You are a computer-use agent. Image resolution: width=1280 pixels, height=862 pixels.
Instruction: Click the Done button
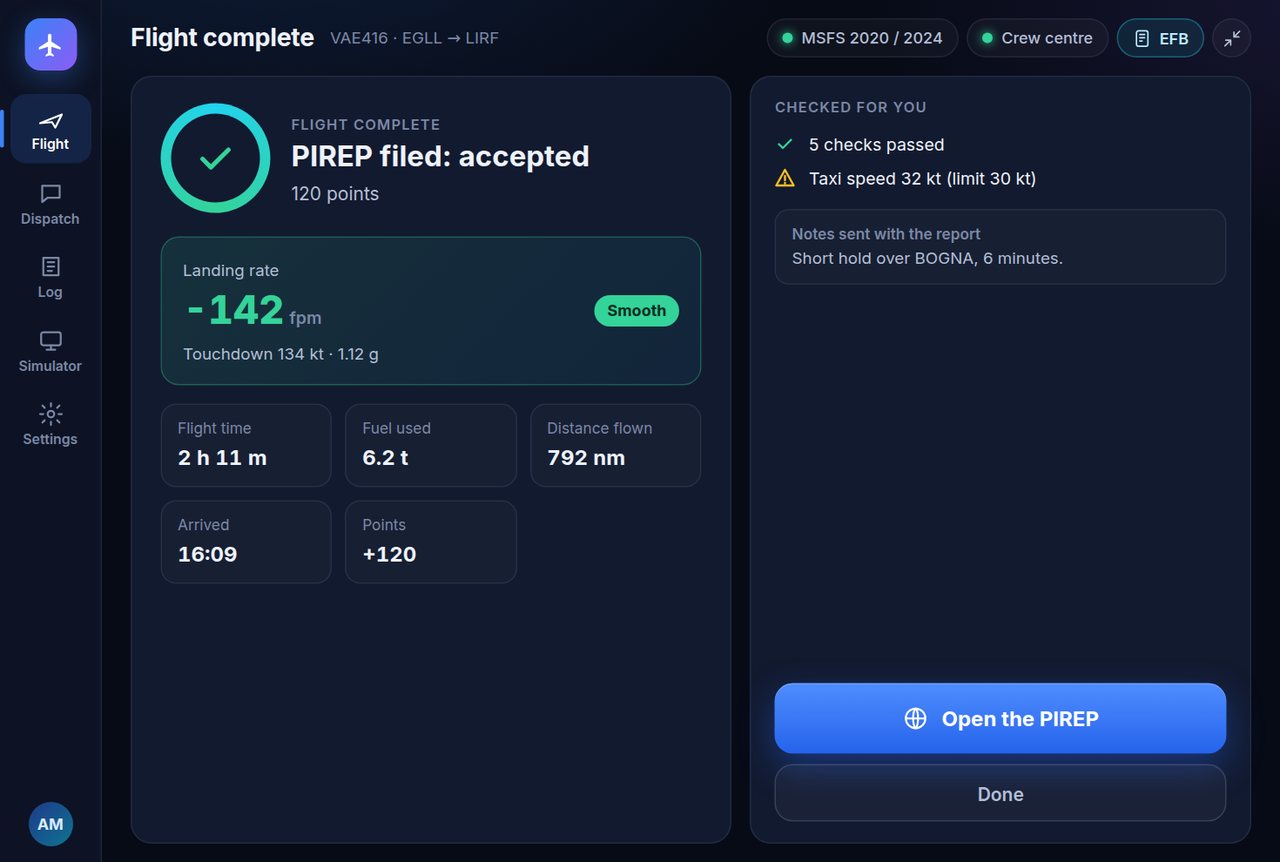point(1000,793)
